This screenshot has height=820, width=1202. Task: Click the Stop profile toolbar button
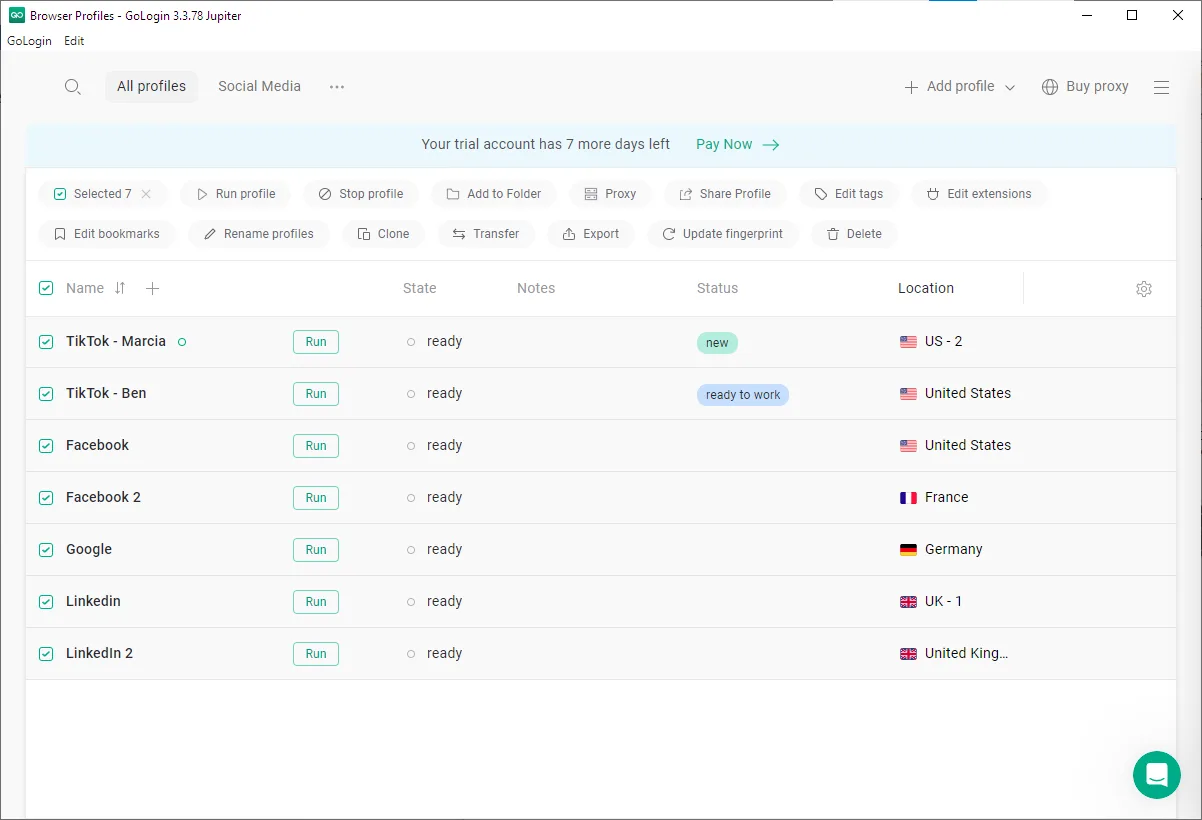[361, 194]
